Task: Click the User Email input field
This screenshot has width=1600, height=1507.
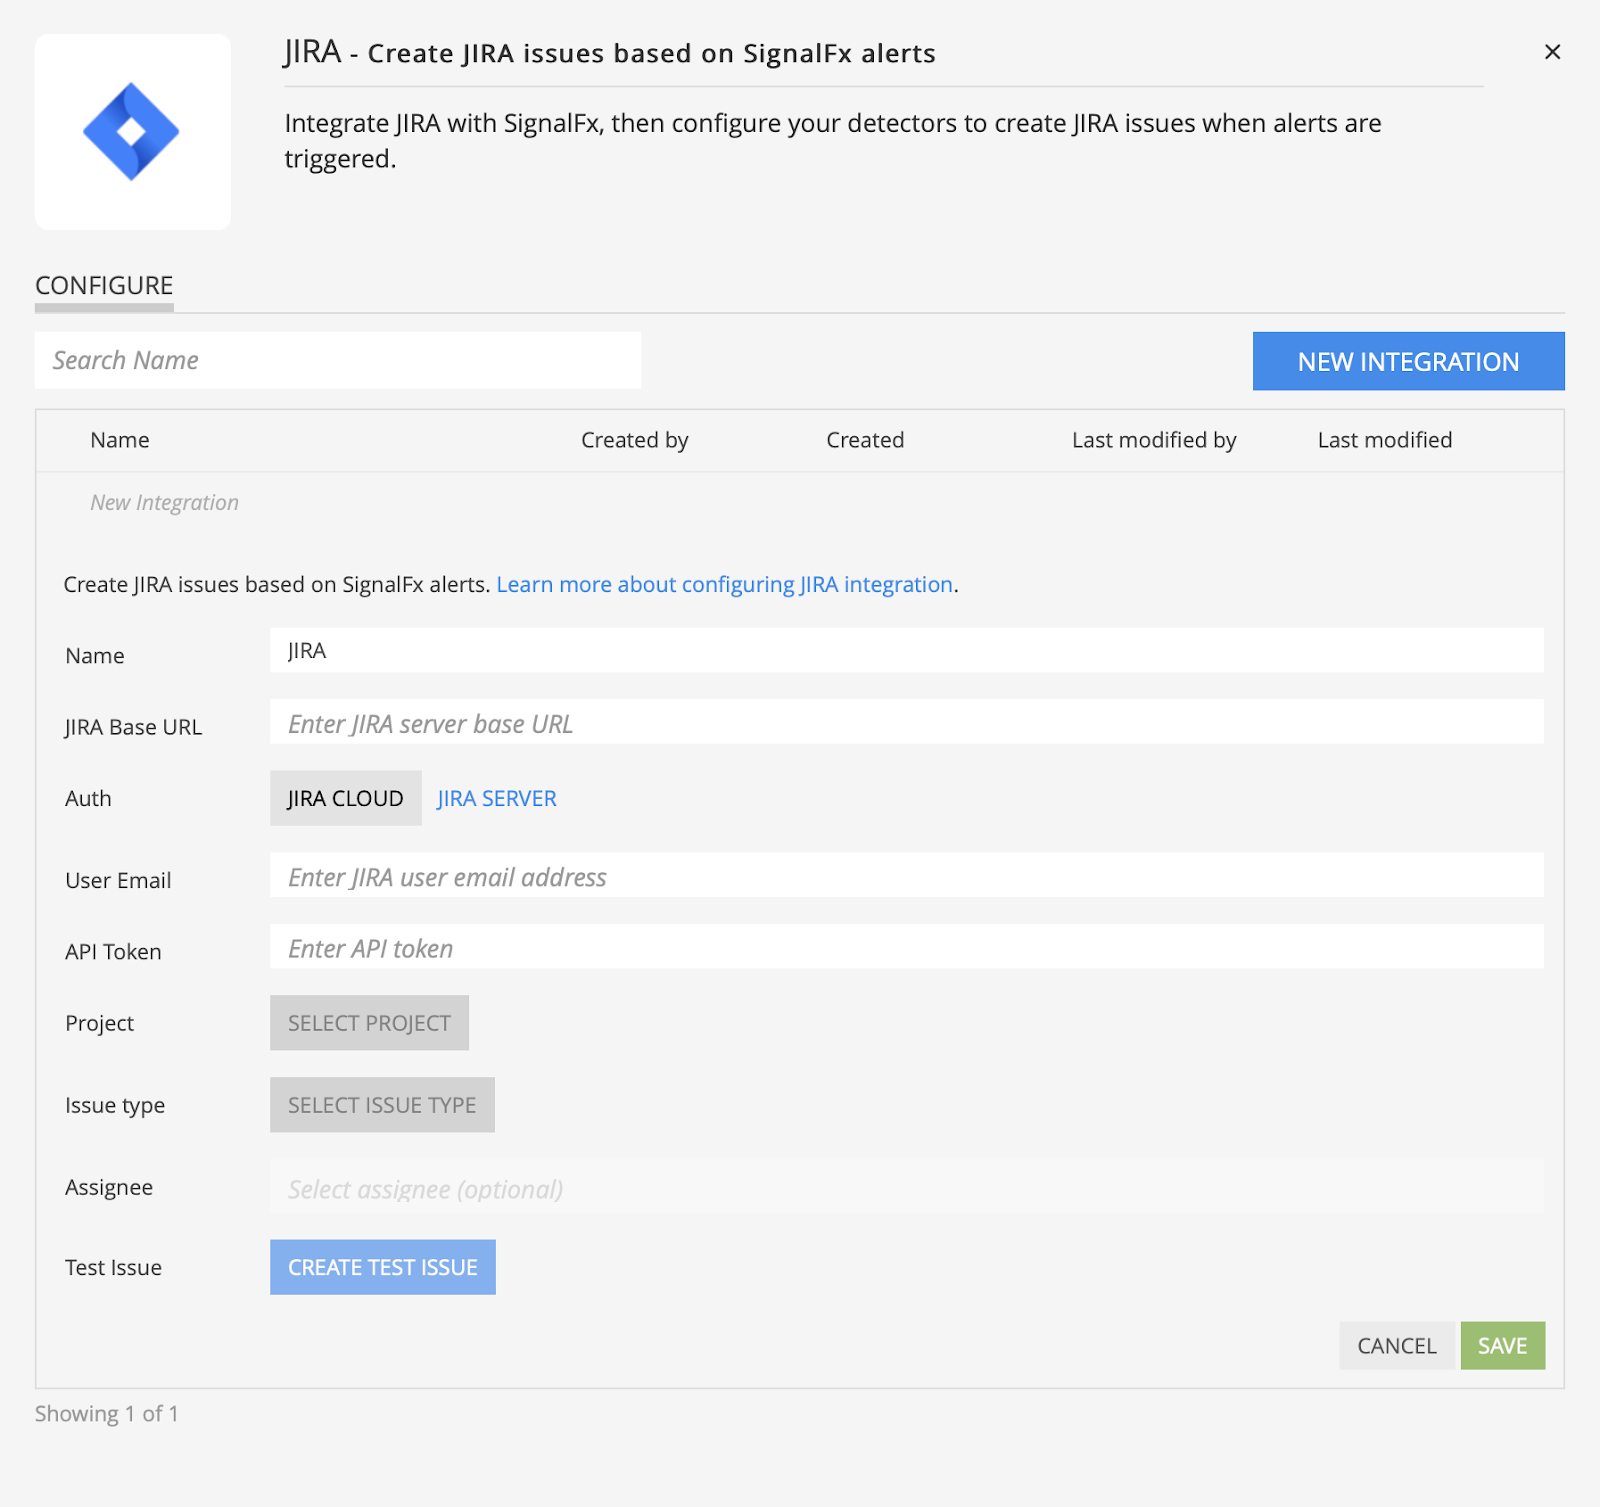Action: pyautogui.click(x=907, y=875)
